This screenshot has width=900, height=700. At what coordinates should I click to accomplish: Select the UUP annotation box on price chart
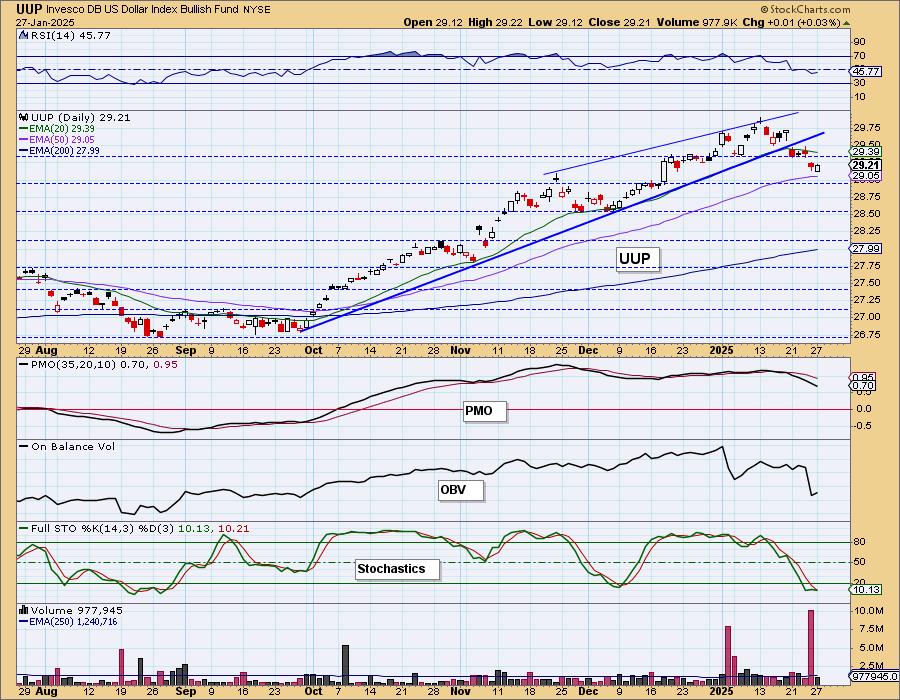638,259
